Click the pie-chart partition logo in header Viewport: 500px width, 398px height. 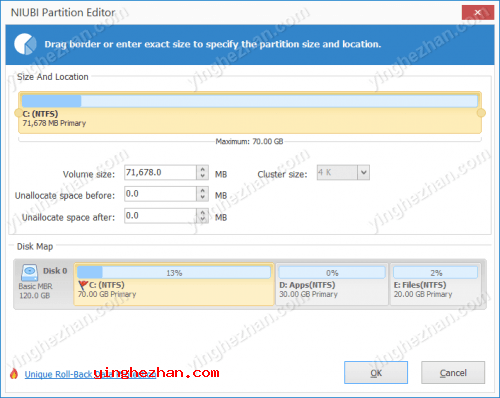click(25, 44)
